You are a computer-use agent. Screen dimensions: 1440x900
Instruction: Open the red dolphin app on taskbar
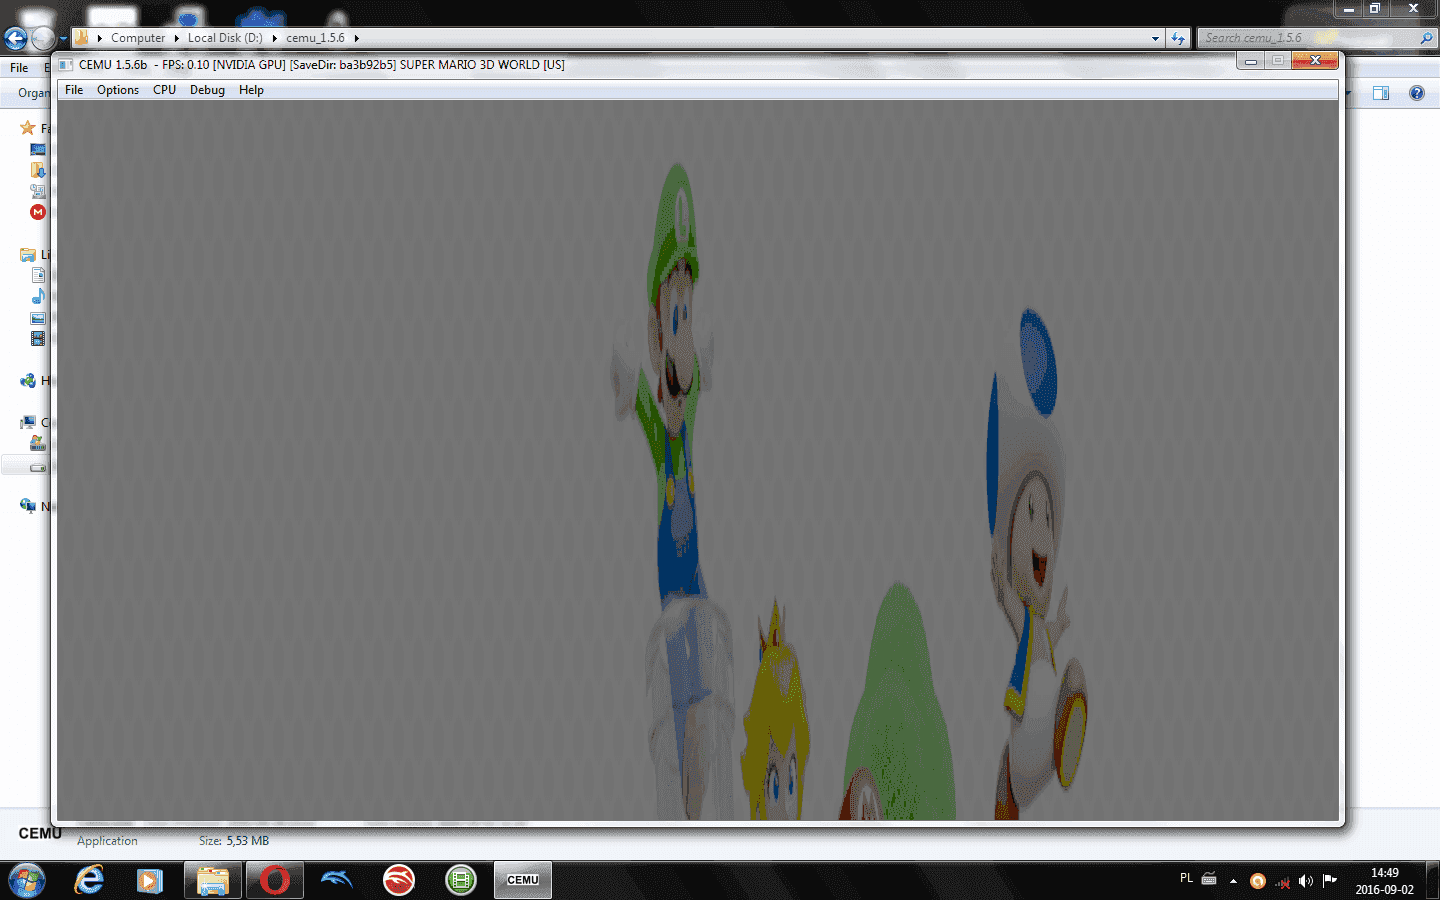click(x=399, y=881)
